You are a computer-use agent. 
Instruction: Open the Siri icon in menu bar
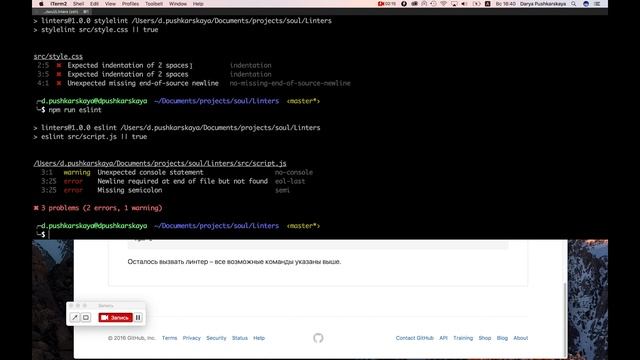[586, 4]
